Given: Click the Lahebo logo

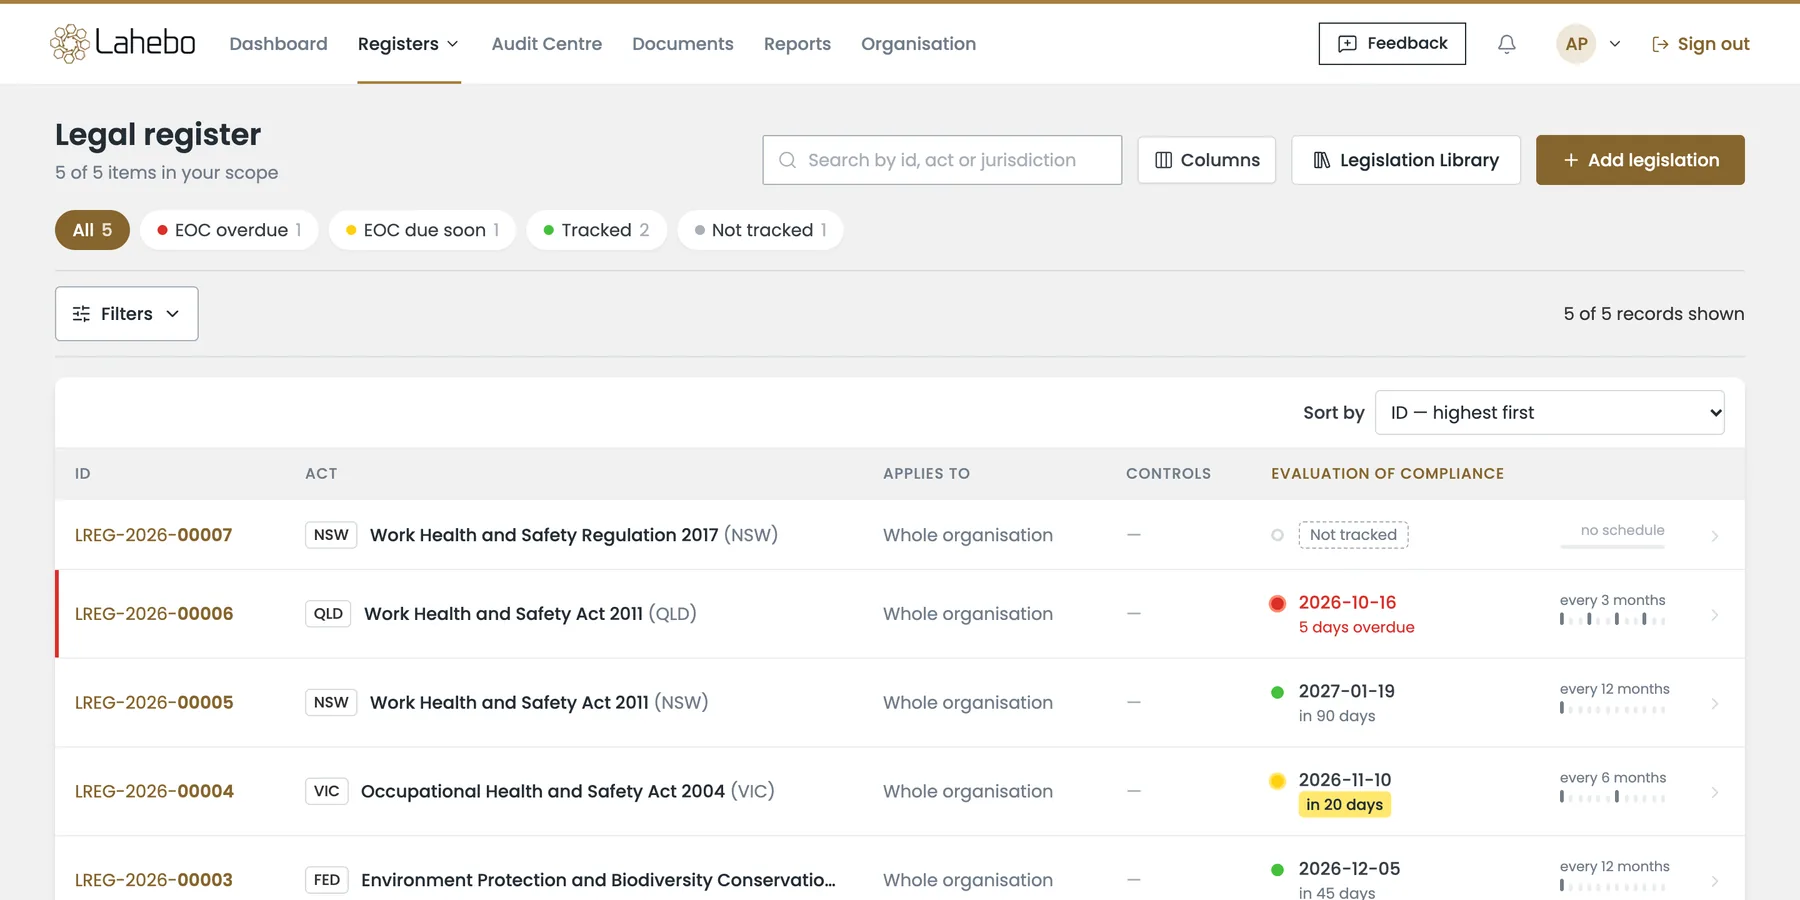Looking at the screenshot, I should [x=123, y=43].
